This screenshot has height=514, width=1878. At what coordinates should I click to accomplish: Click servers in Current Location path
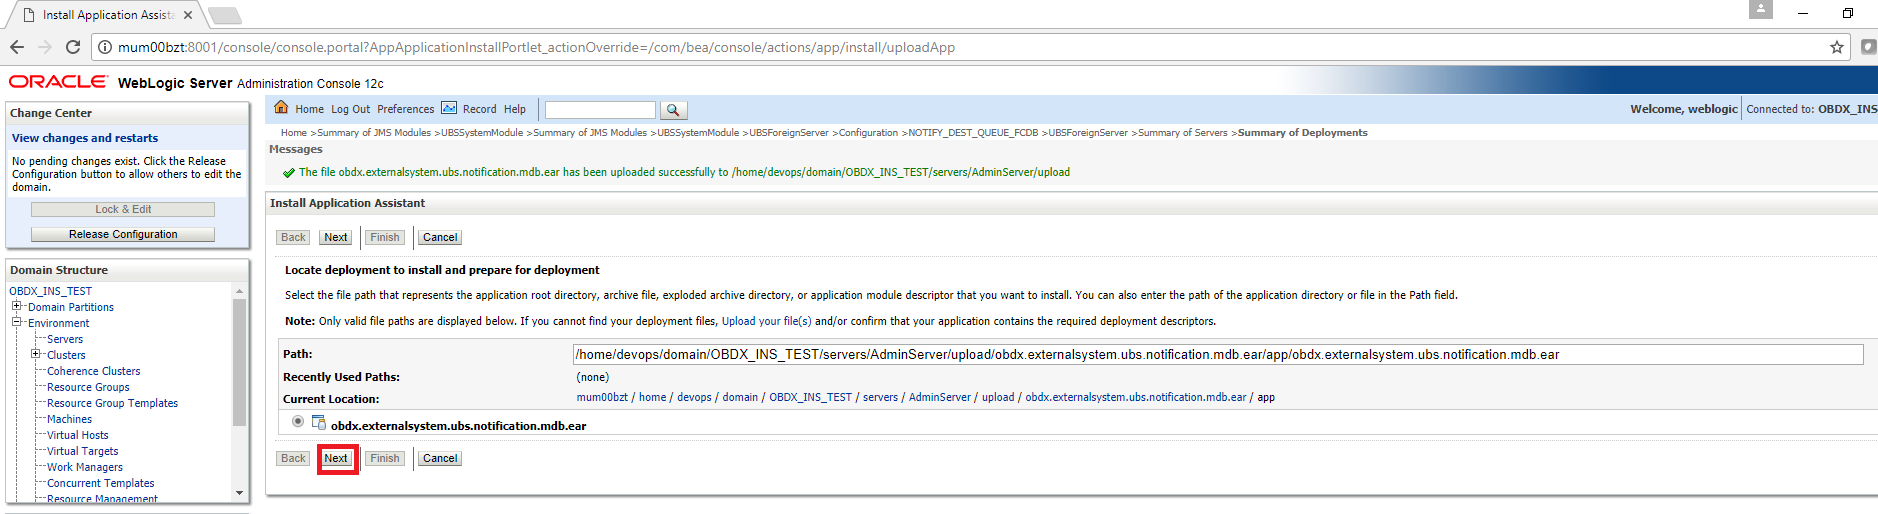tap(880, 397)
